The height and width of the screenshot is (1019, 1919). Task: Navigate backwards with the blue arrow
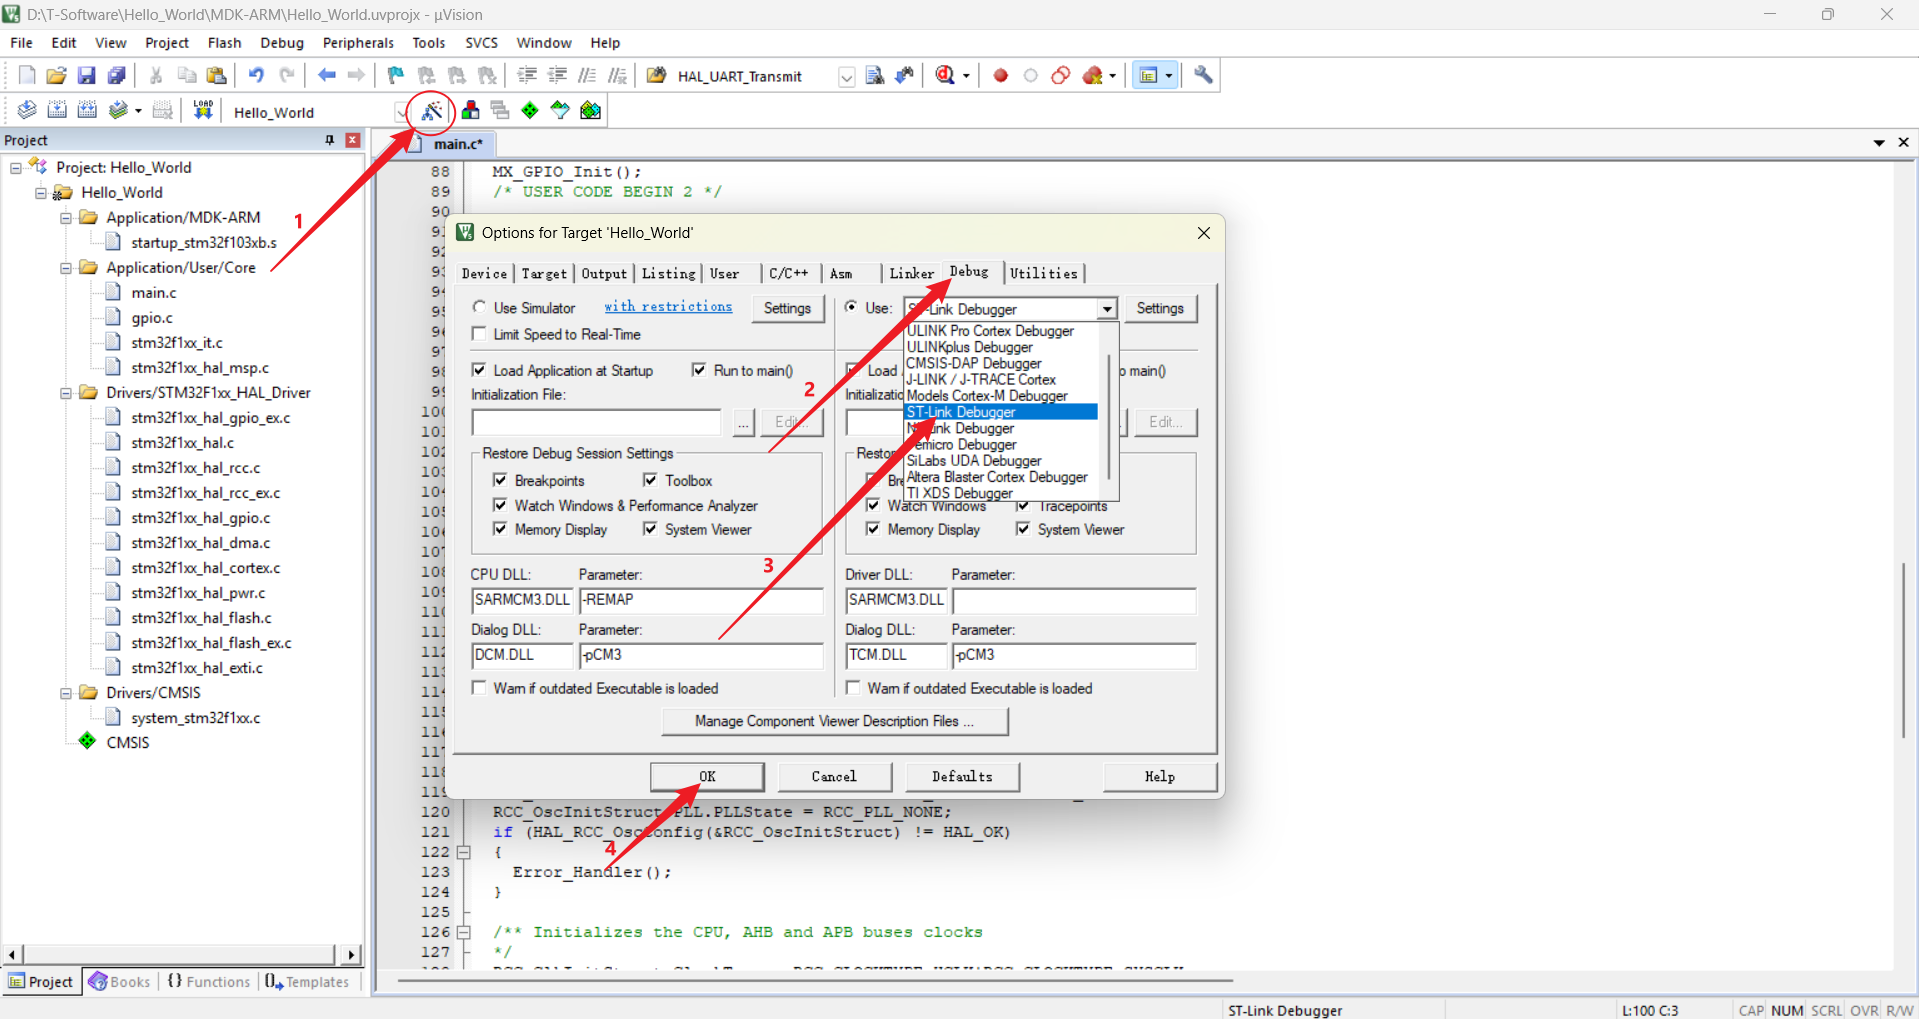[327, 76]
